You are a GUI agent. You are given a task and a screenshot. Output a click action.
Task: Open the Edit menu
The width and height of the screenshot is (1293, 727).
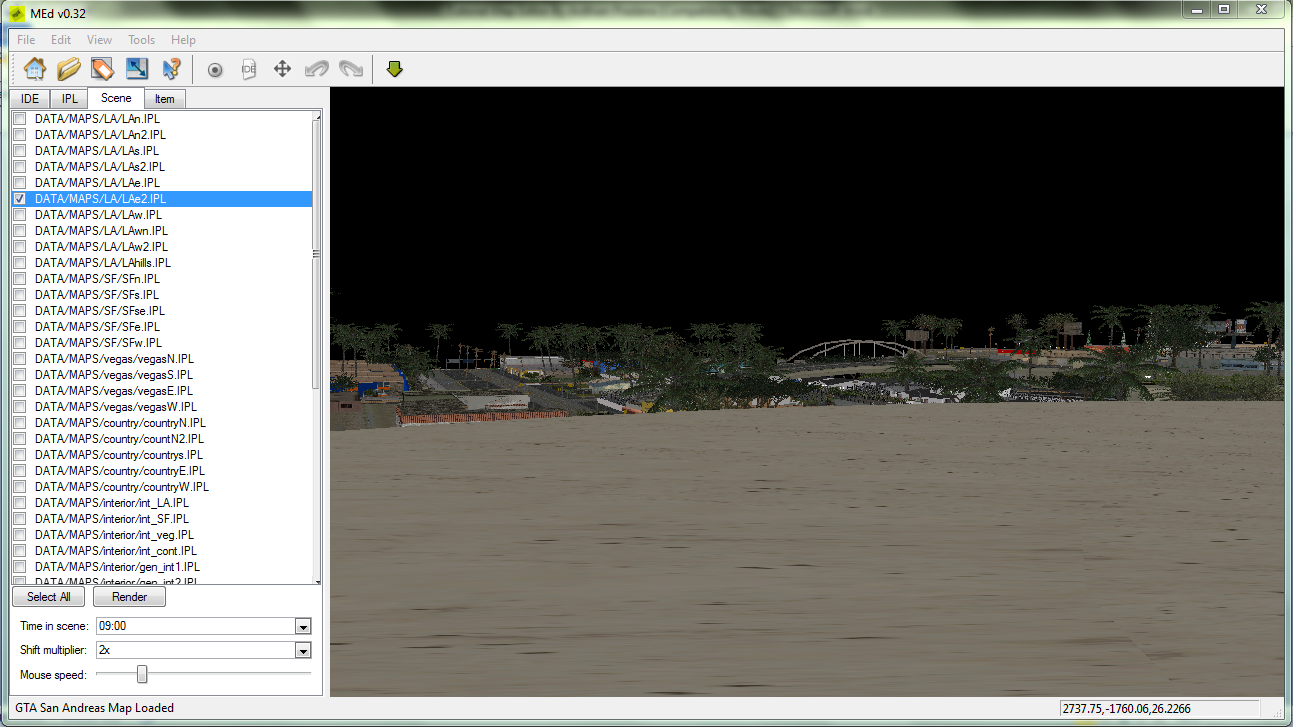tap(61, 40)
